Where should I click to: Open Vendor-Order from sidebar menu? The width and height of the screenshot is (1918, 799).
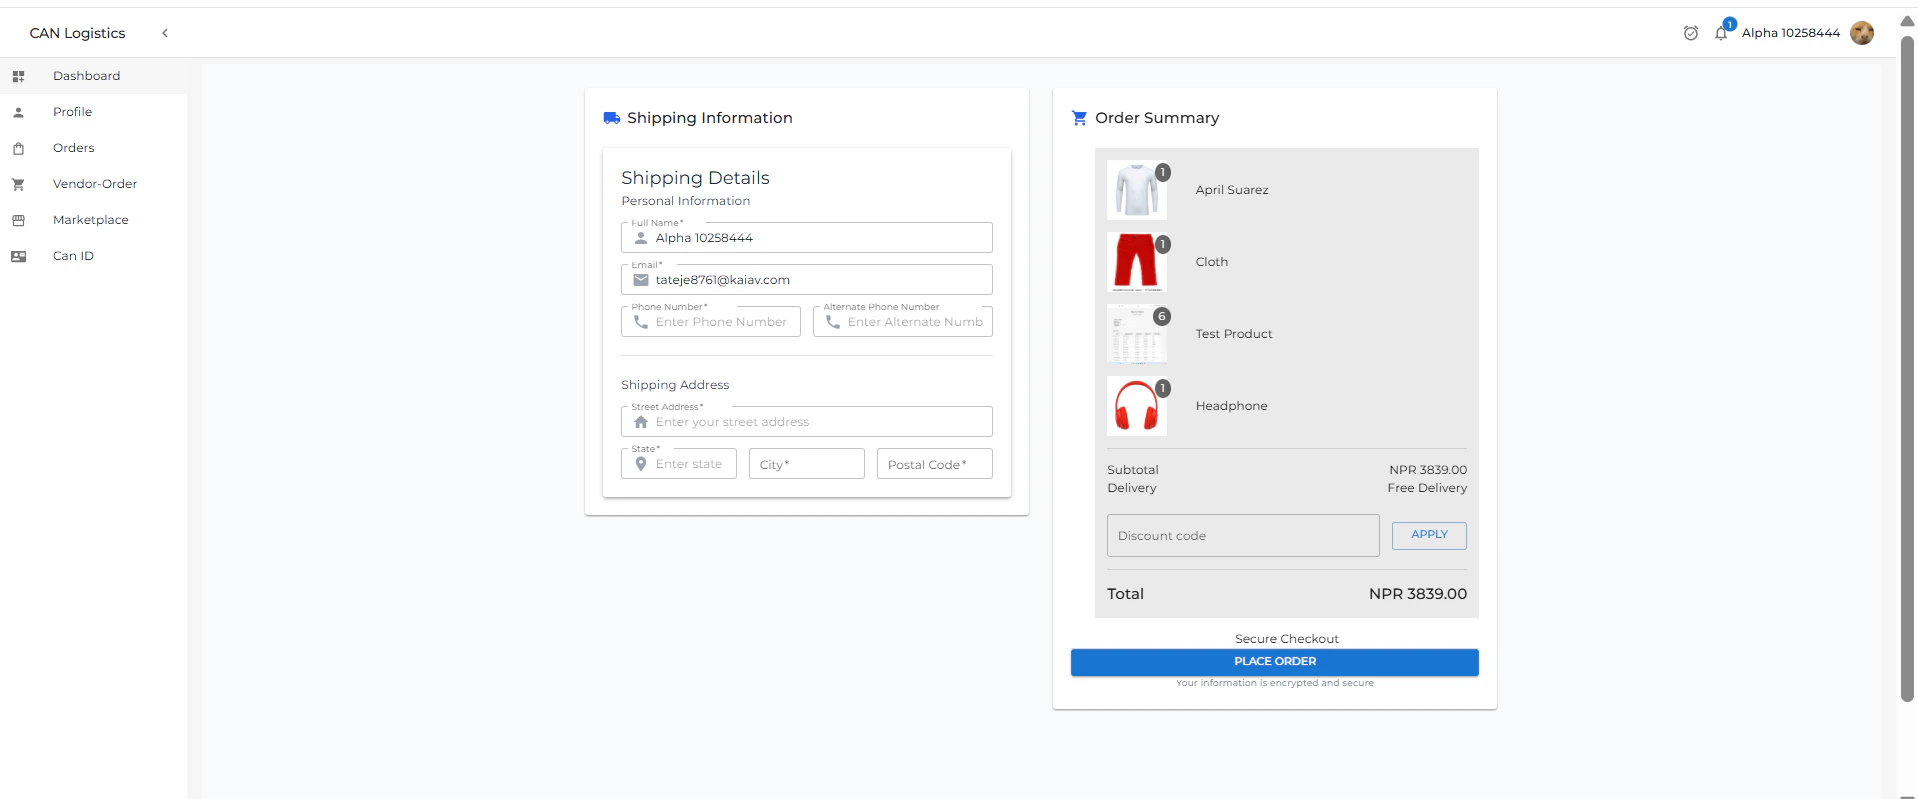coord(93,184)
